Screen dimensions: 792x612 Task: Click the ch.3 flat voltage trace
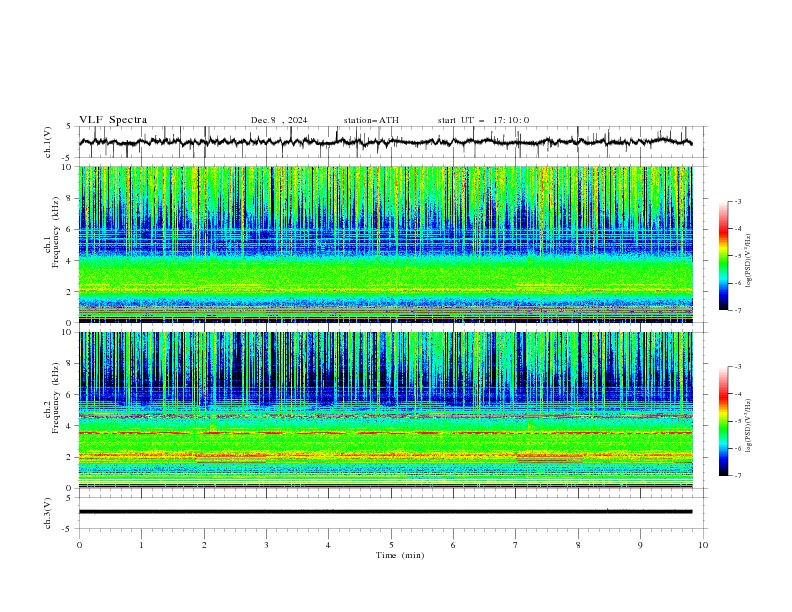click(x=385, y=512)
